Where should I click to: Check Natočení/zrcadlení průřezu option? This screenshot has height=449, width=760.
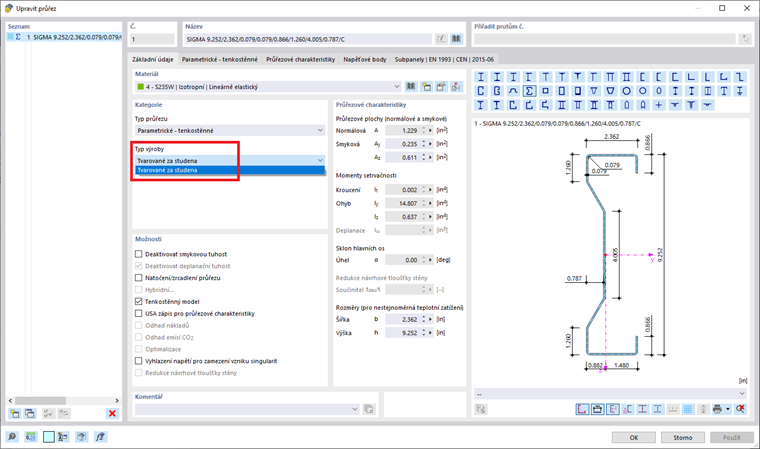click(x=139, y=278)
